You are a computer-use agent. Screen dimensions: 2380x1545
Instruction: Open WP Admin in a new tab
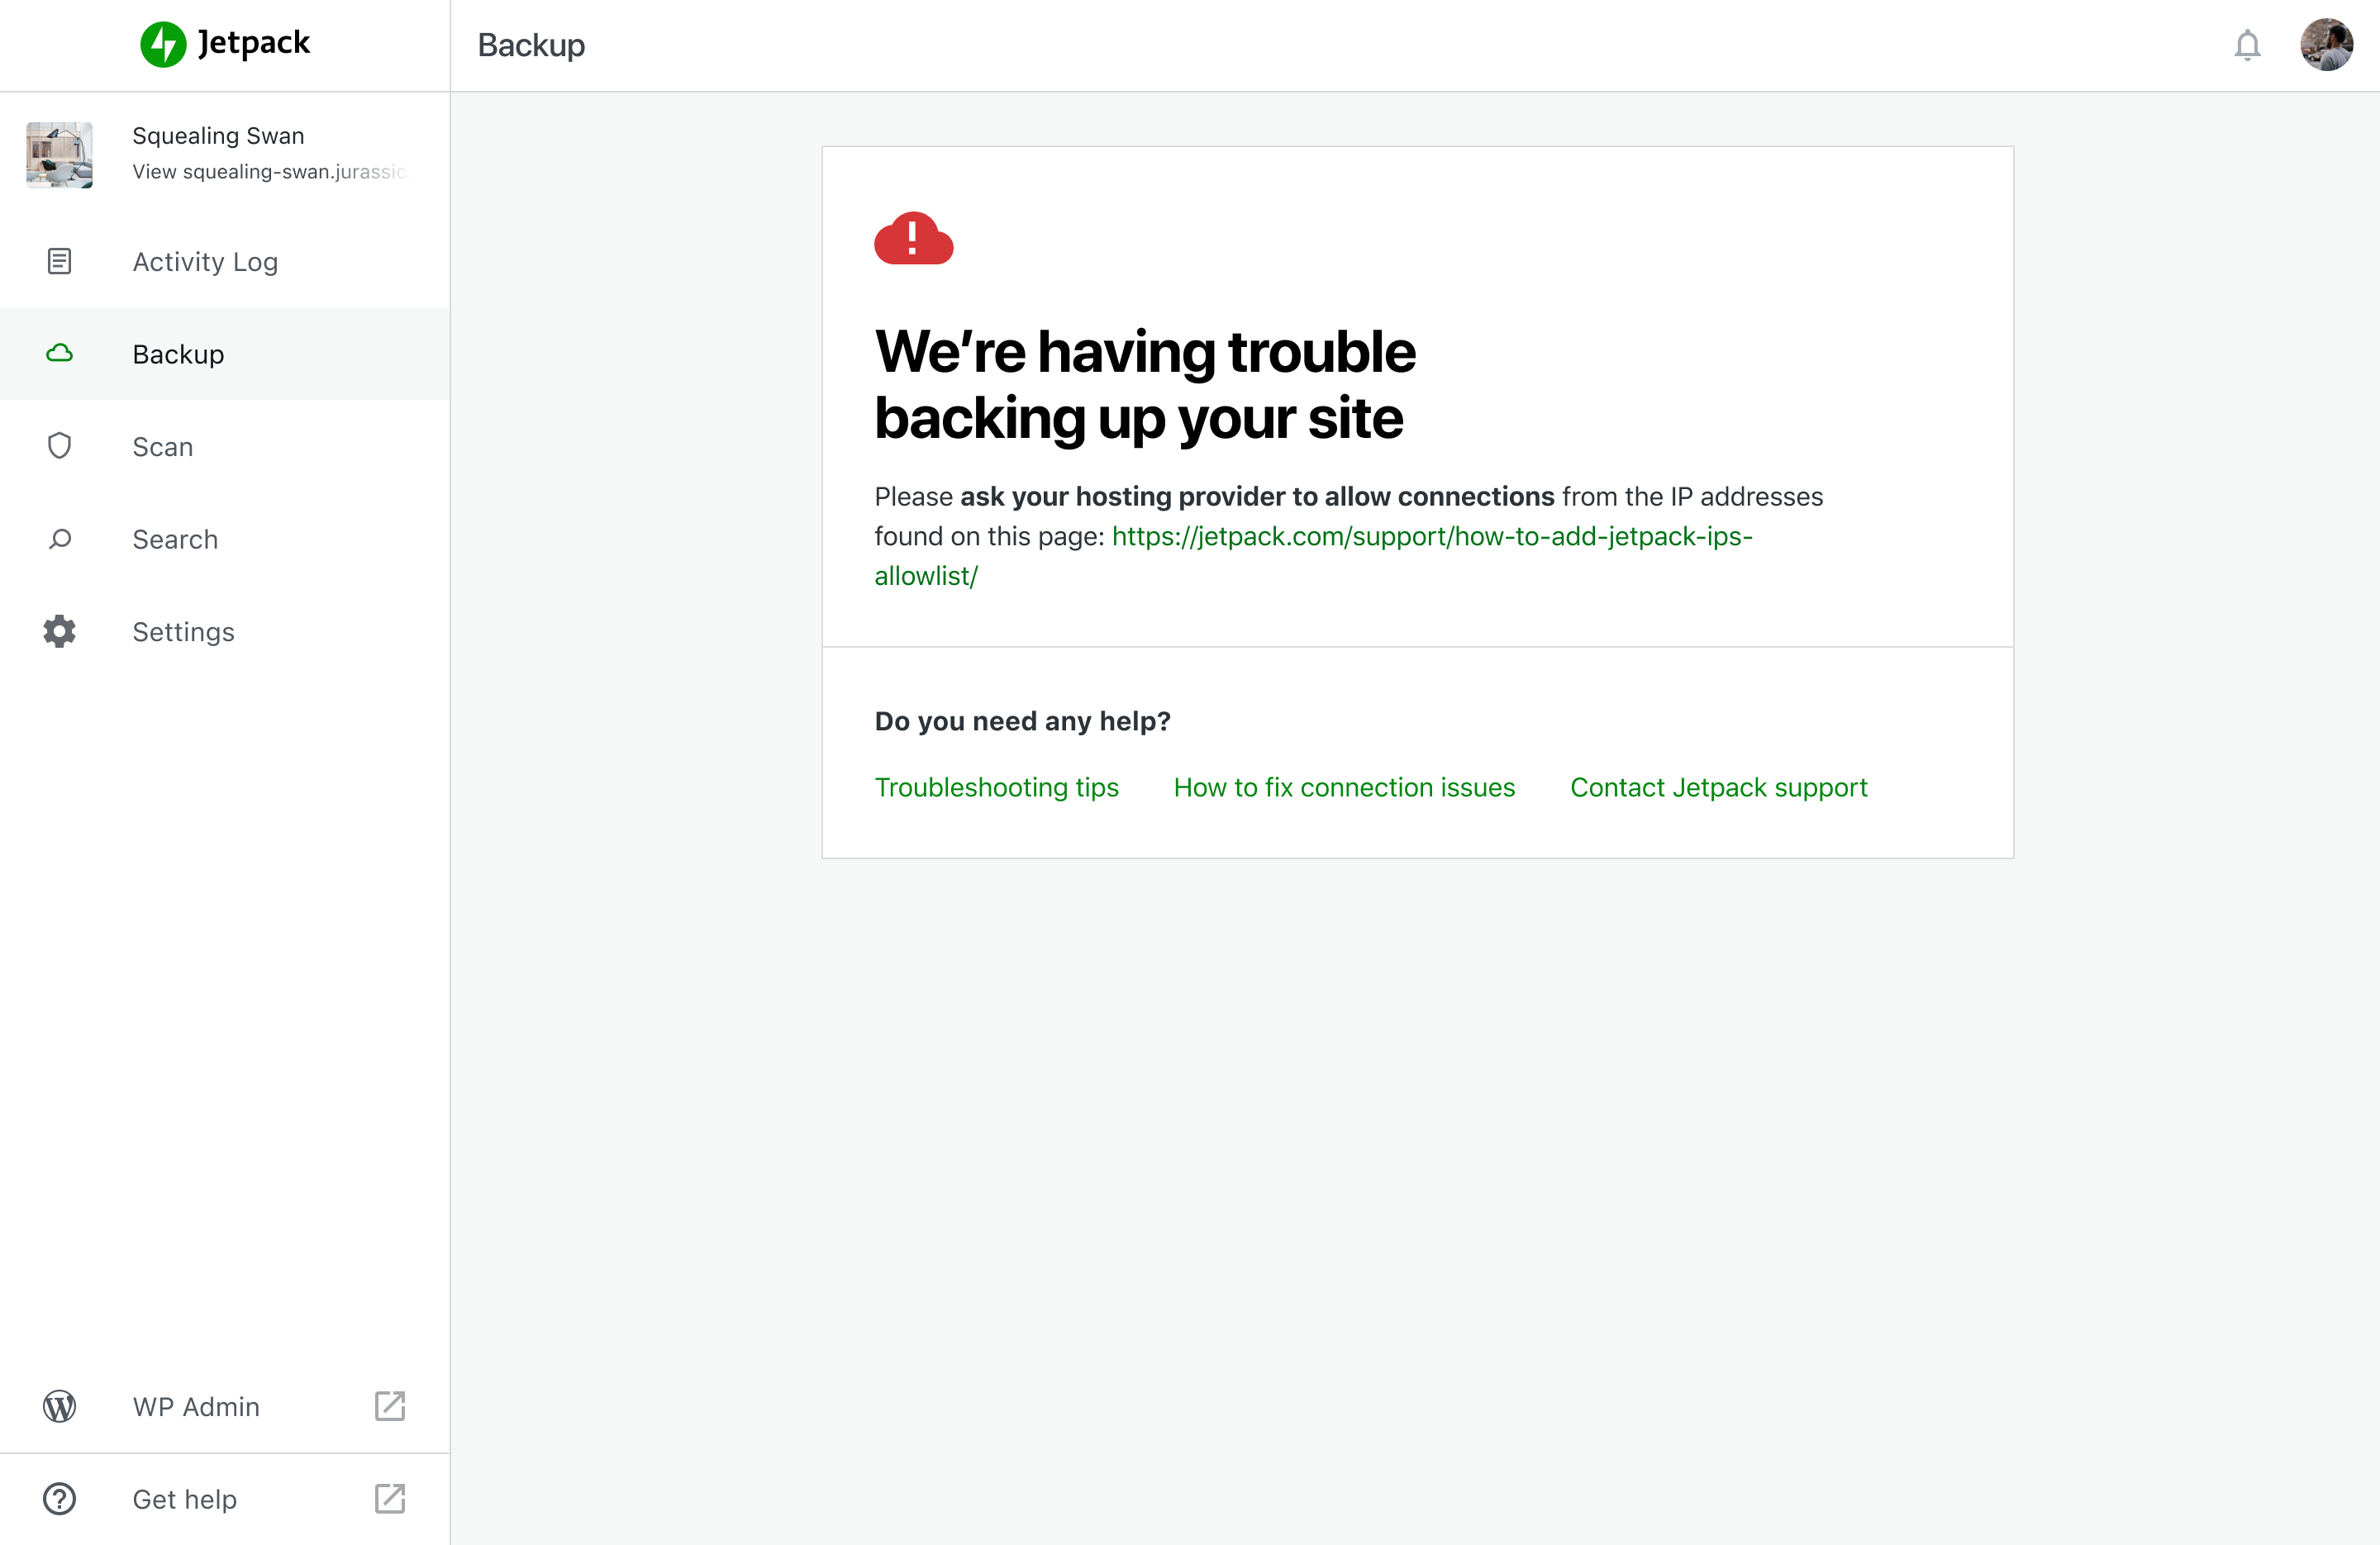(x=389, y=1406)
